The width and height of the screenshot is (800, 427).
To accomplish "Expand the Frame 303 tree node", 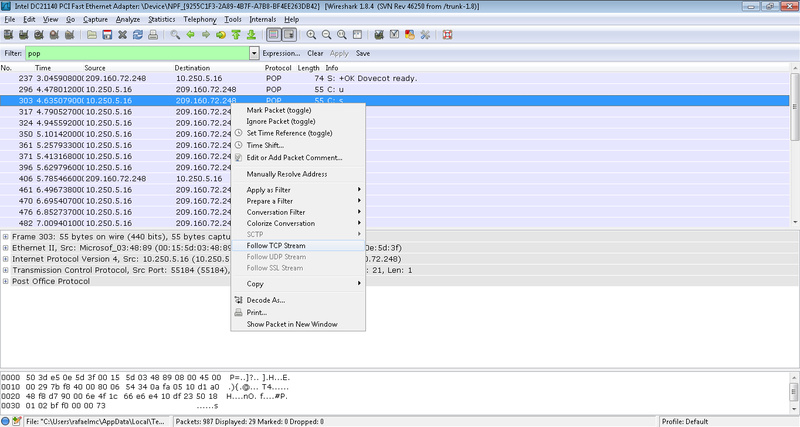I will [5, 237].
